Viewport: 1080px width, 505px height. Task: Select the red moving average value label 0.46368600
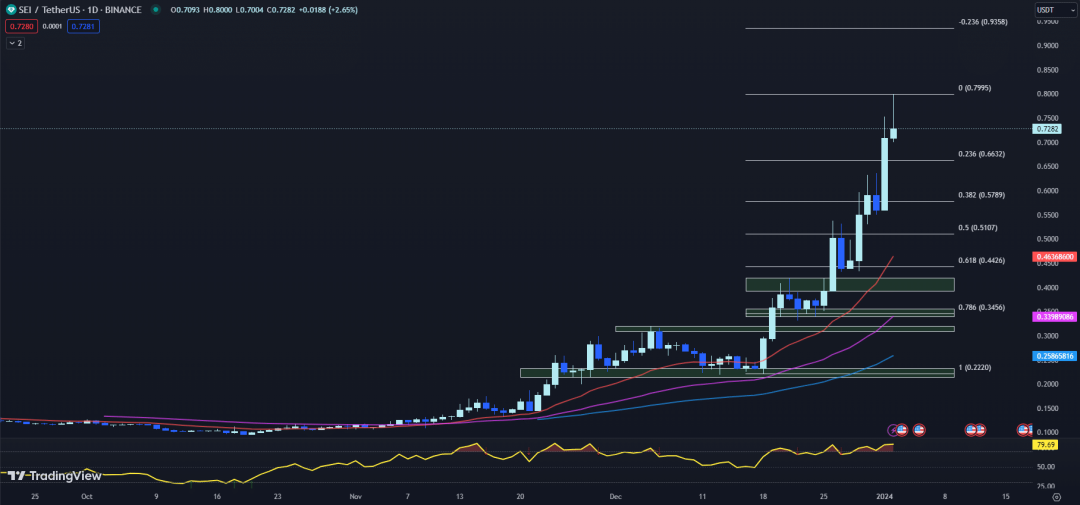click(1054, 257)
